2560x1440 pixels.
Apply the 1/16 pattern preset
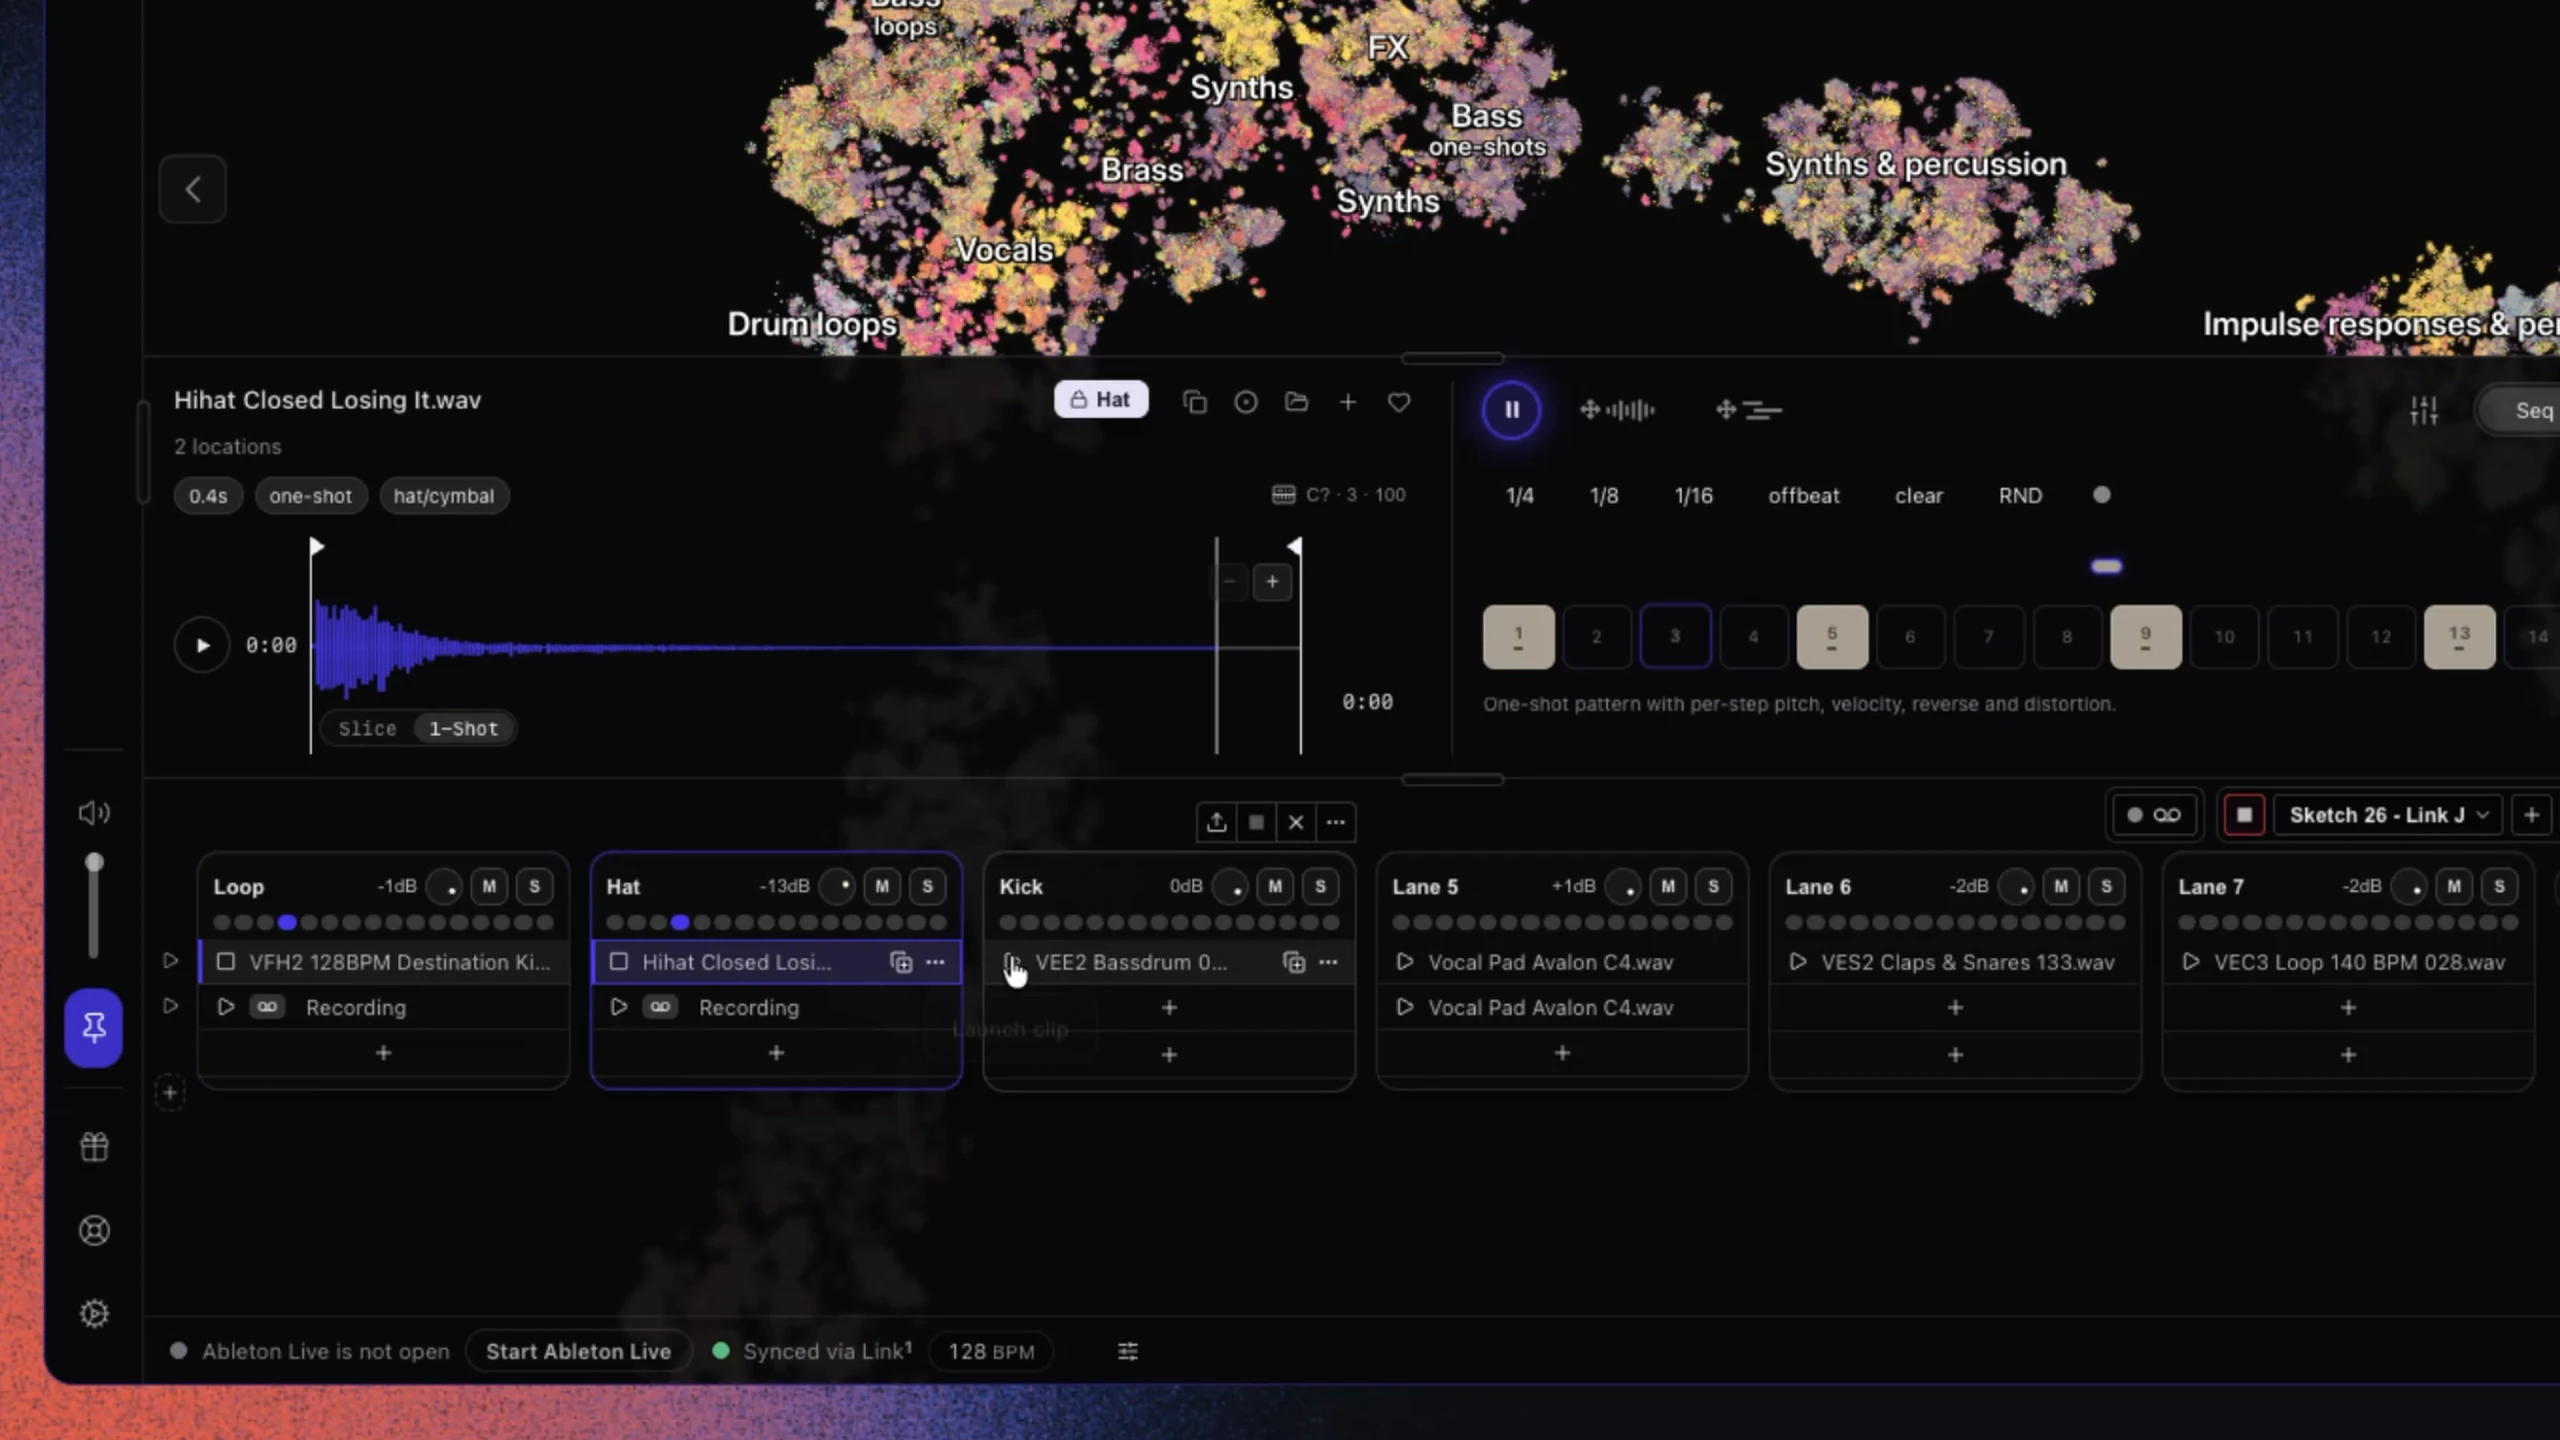(x=1693, y=496)
